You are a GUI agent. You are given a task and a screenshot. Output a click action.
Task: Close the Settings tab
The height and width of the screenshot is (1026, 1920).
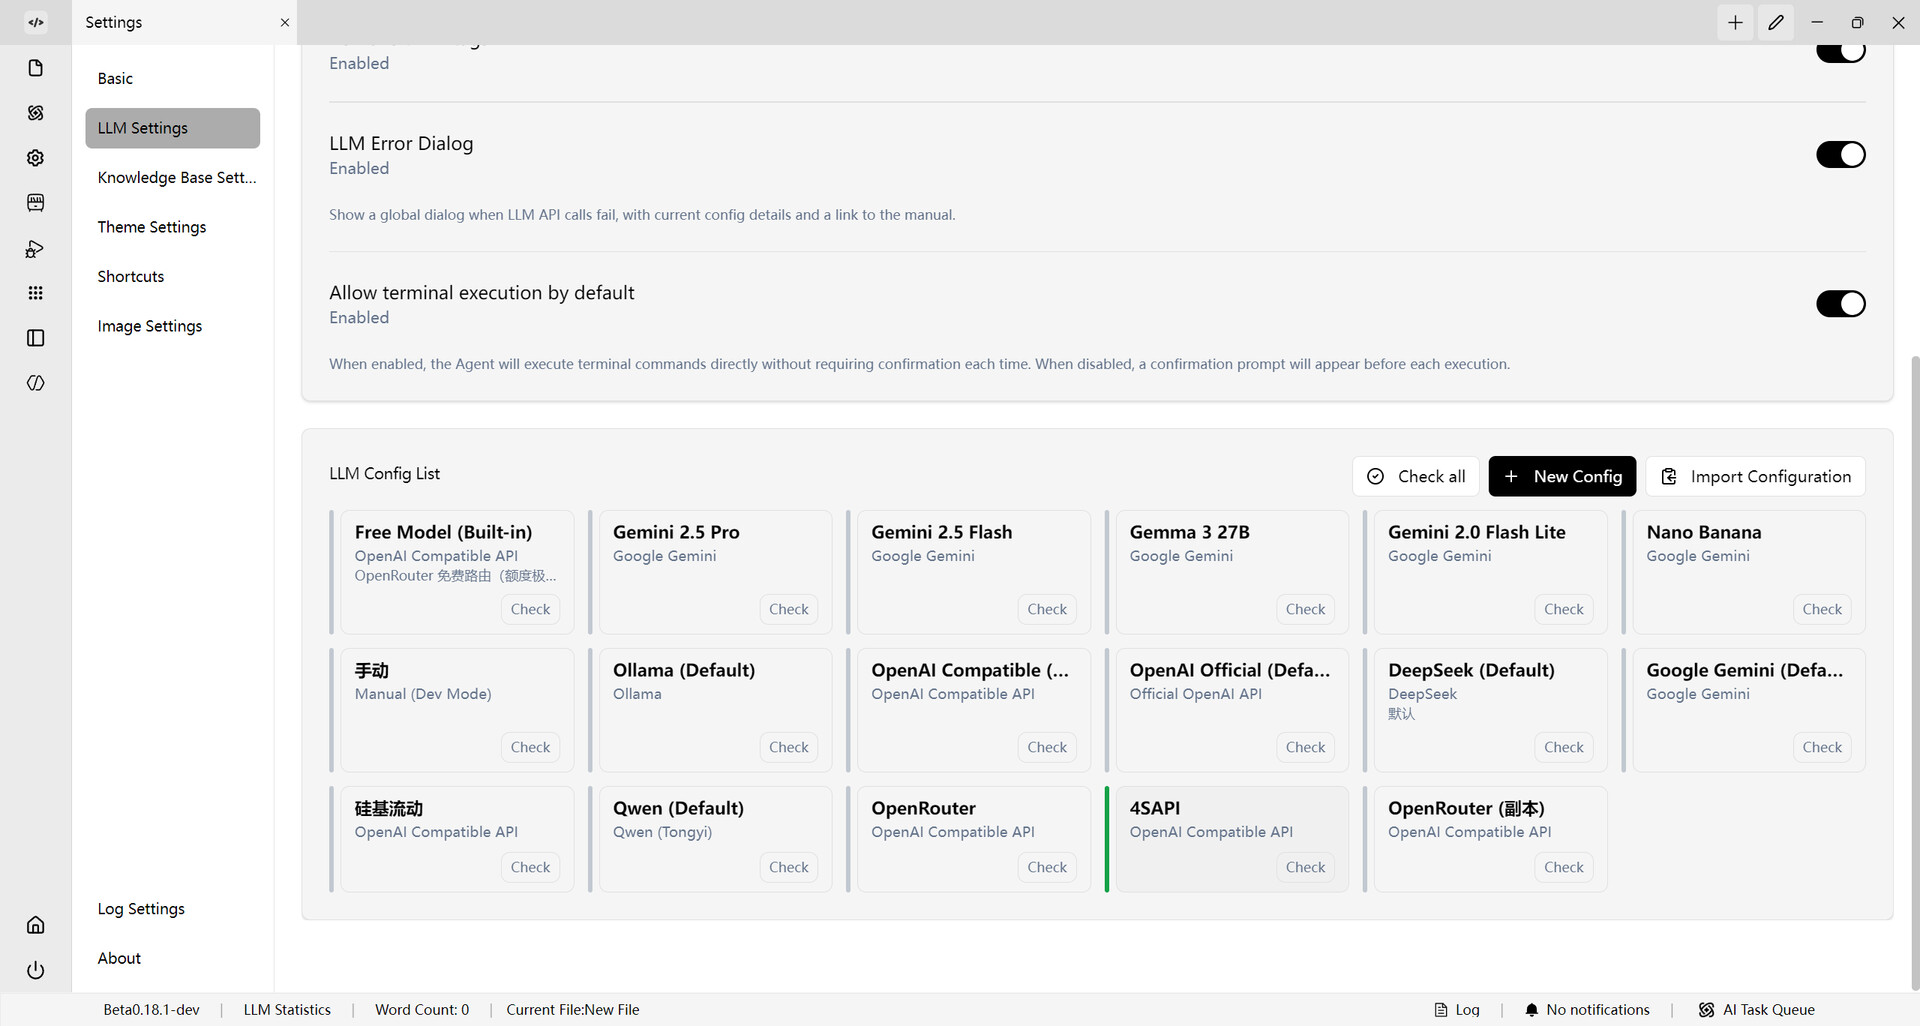(x=285, y=22)
